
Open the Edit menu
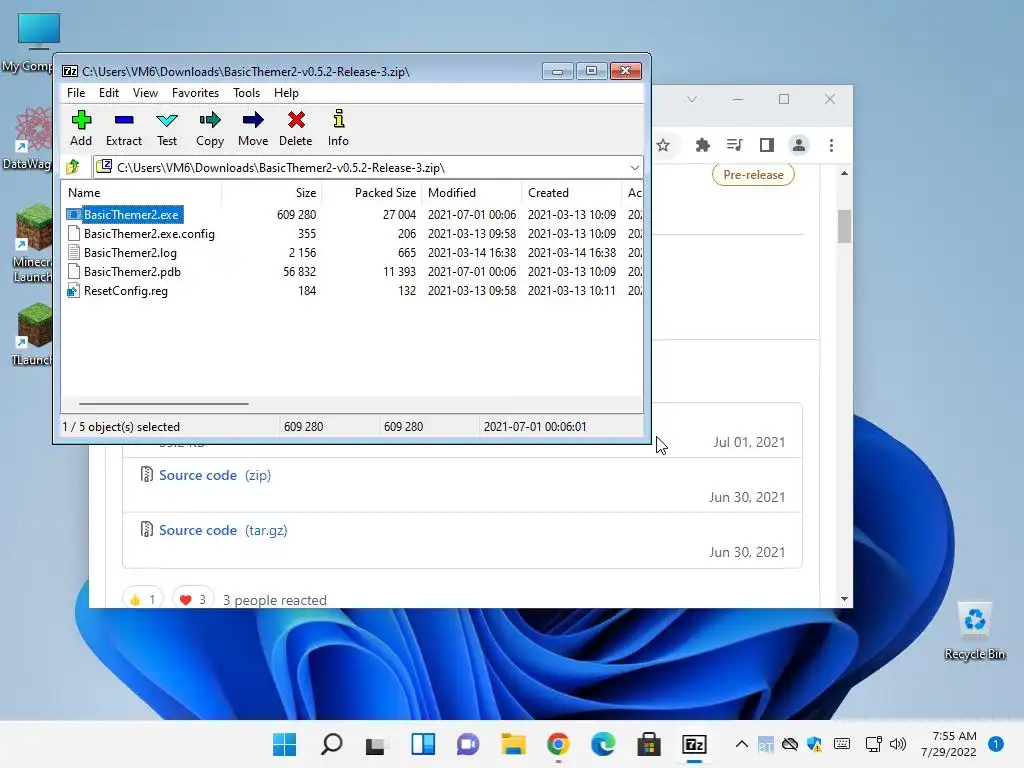(108, 93)
